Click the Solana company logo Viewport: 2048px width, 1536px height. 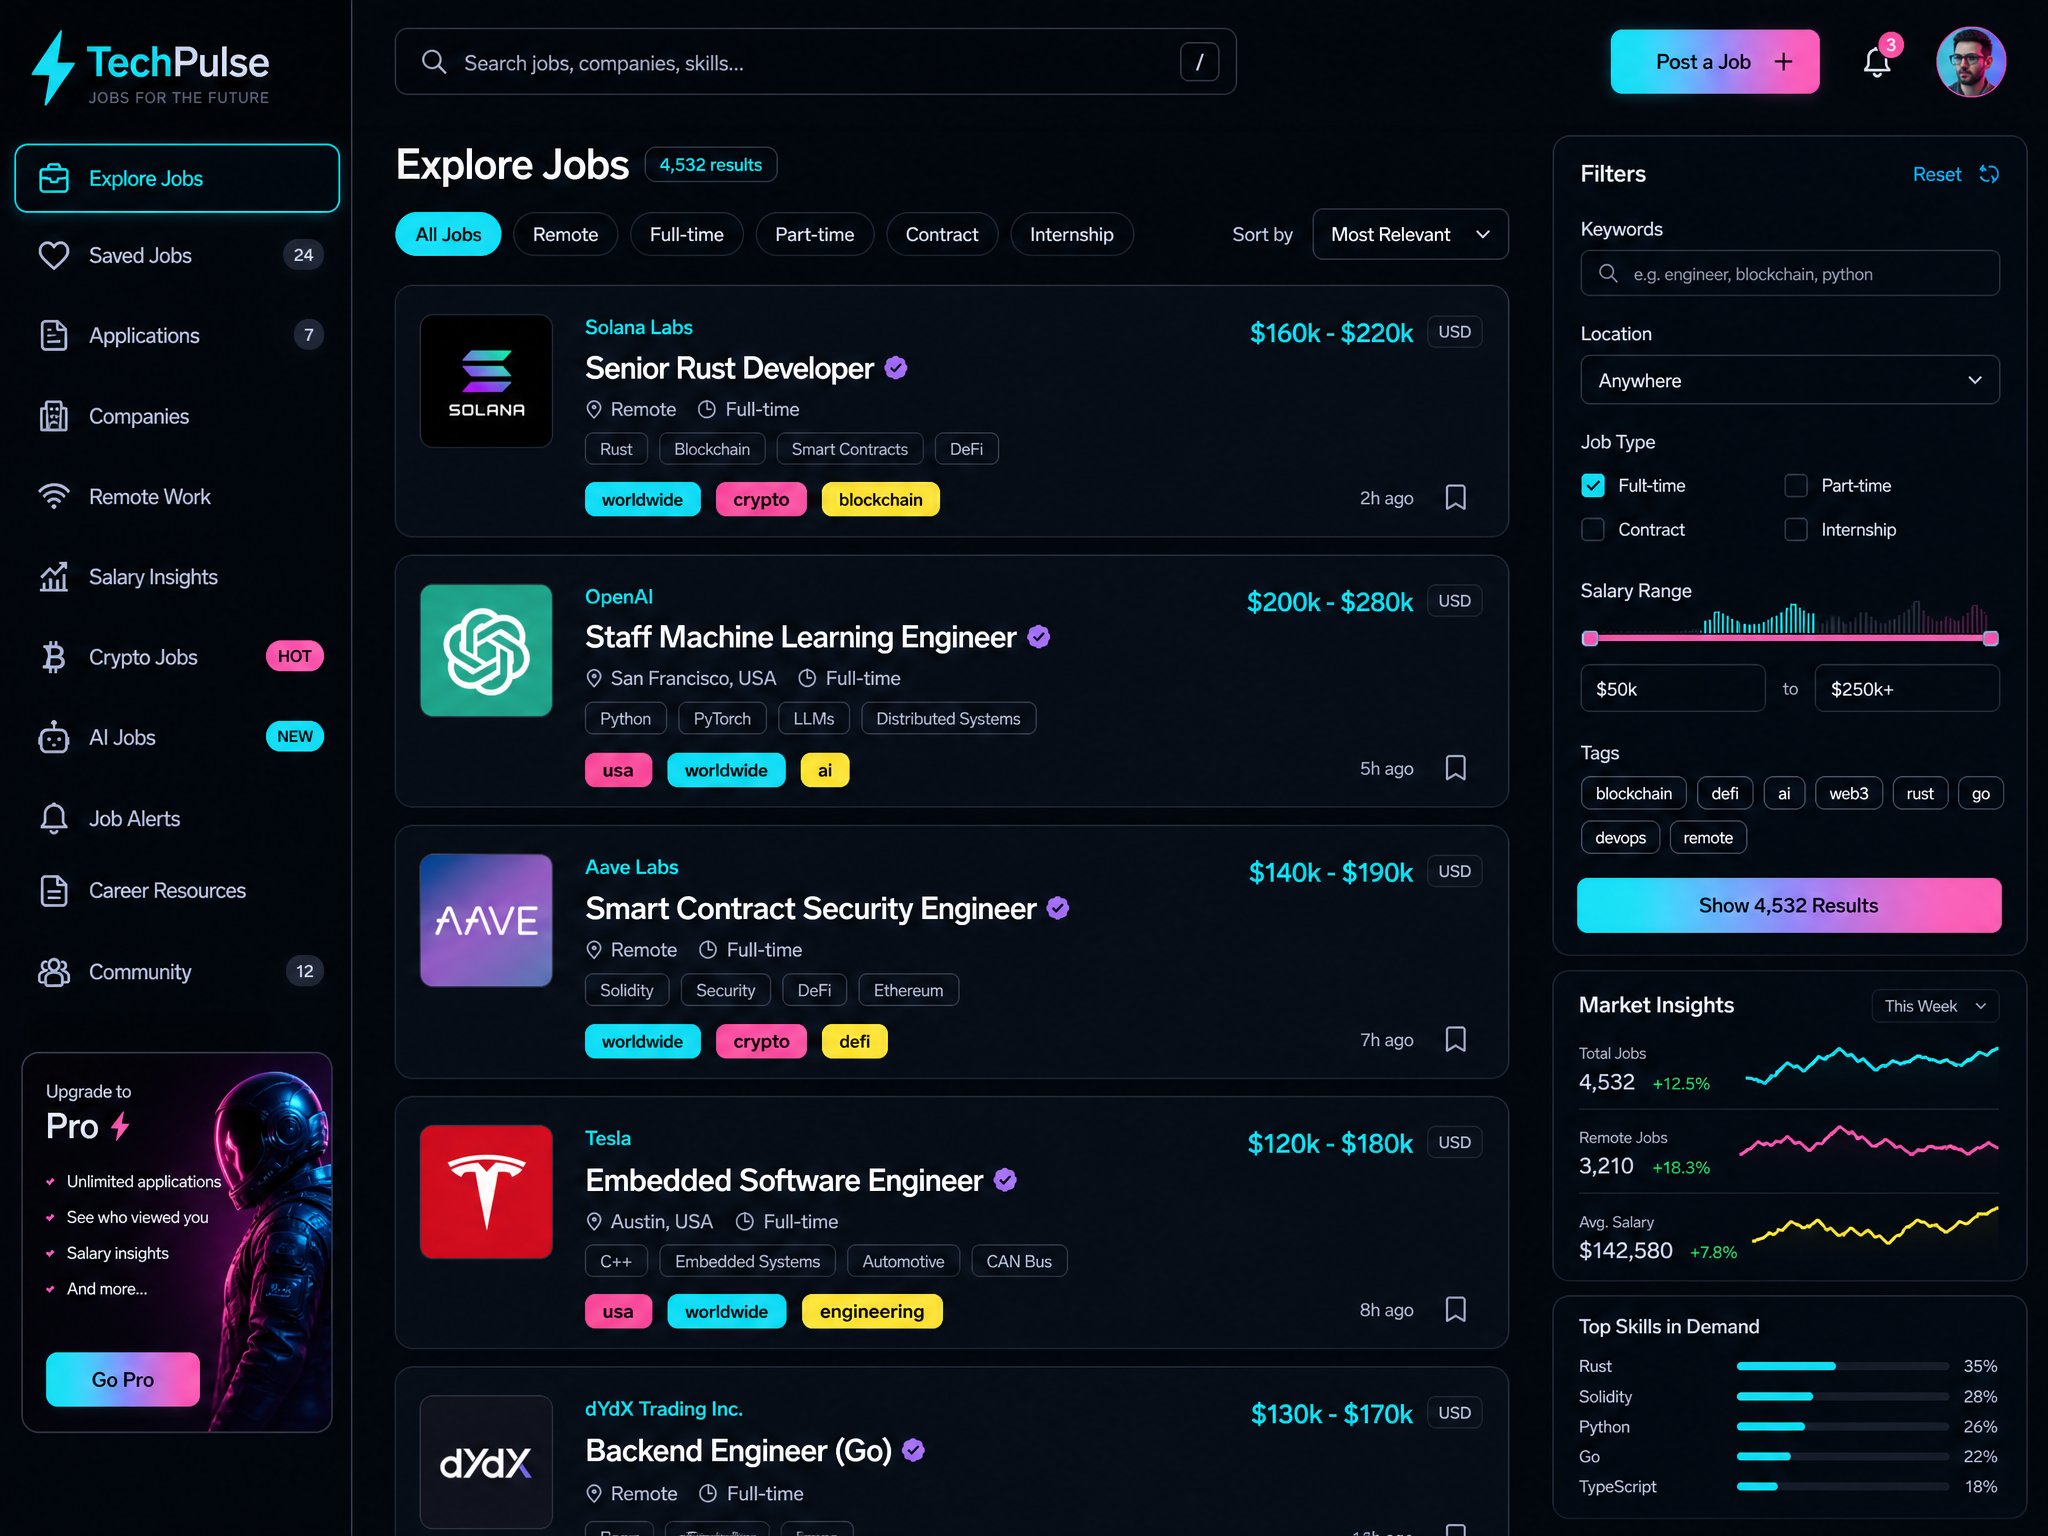pyautogui.click(x=486, y=381)
